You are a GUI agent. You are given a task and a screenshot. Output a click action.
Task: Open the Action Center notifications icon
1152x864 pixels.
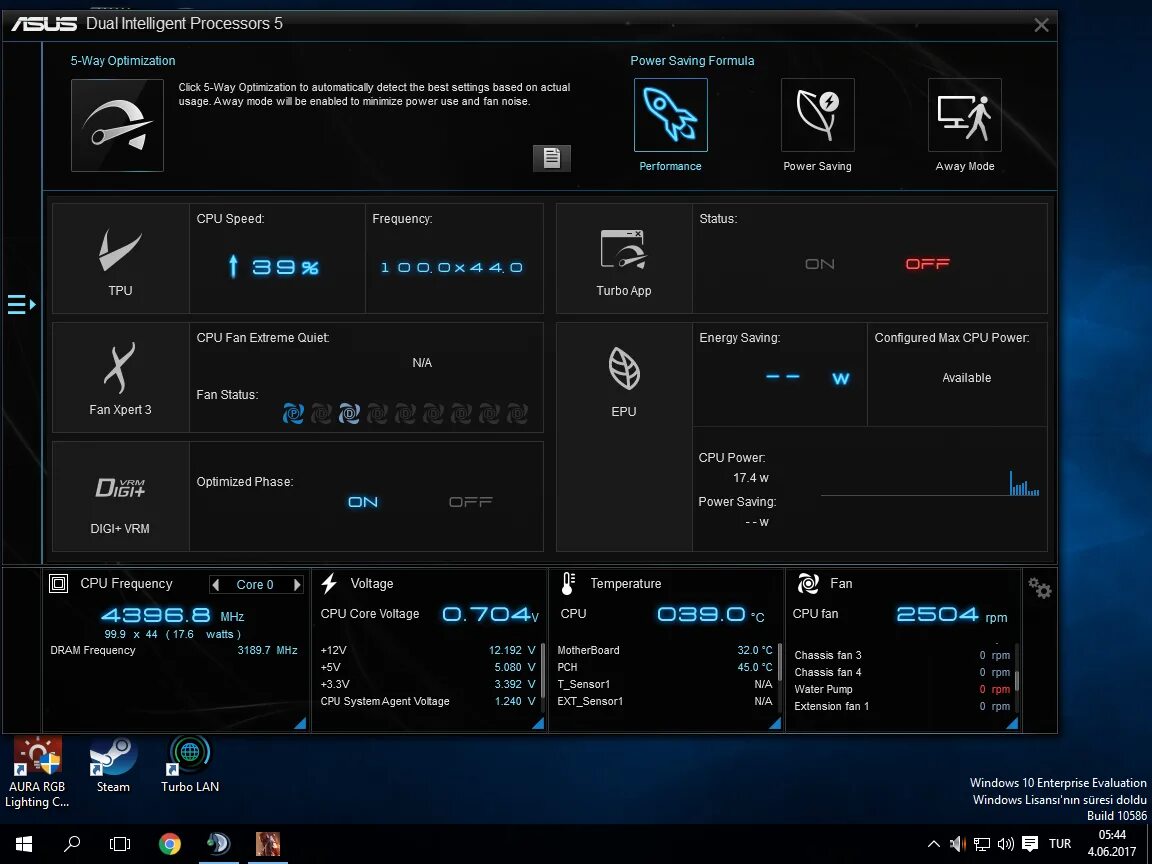(1030, 843)
